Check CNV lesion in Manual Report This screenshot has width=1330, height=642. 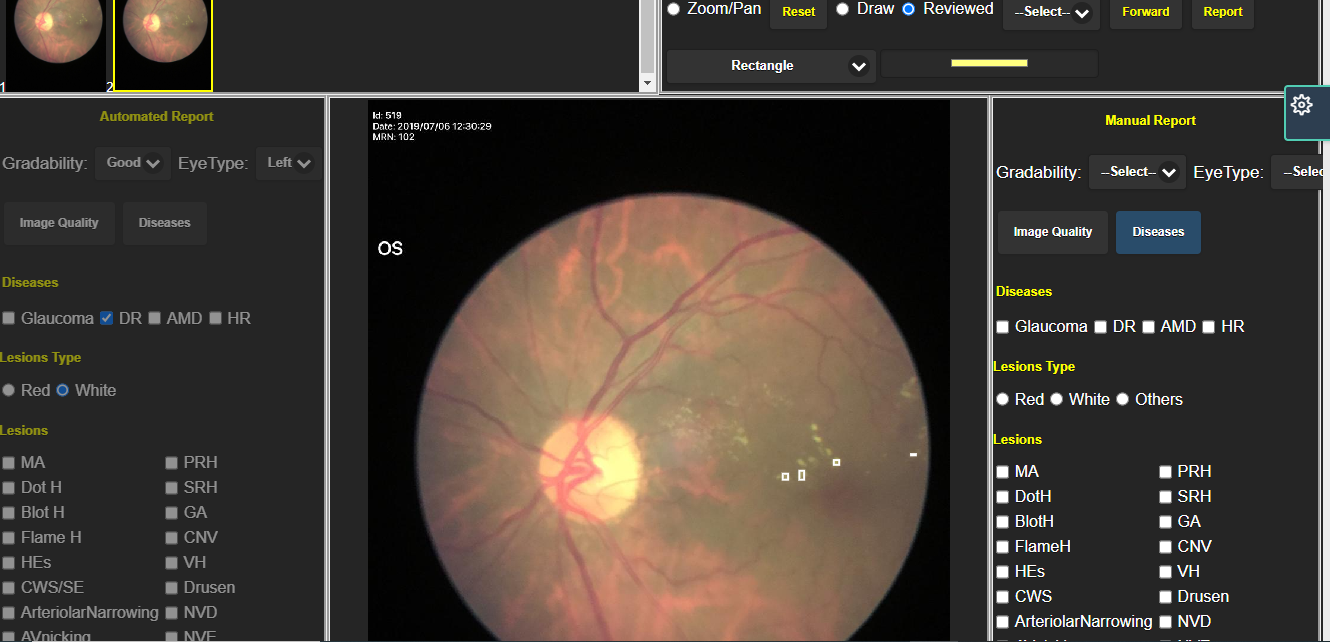1166,547
